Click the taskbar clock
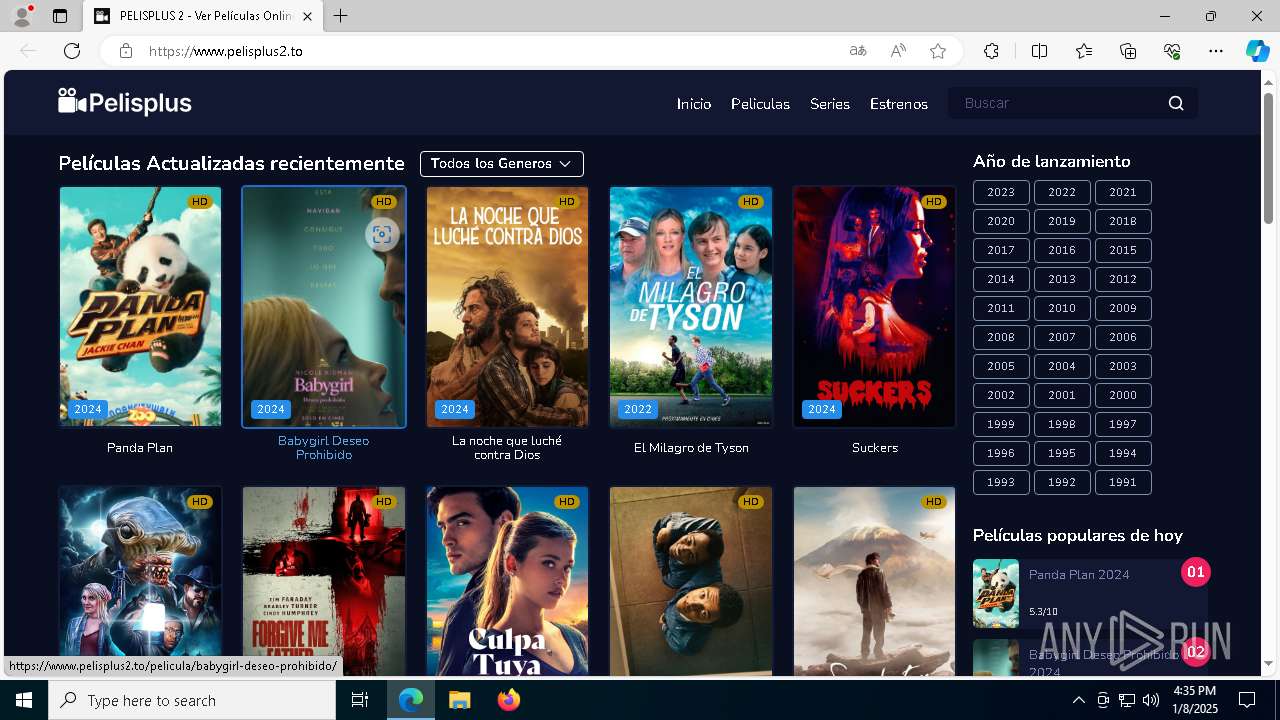Image resolution: width=1280 pixels, height=720 pixels. pos(1195,700)
